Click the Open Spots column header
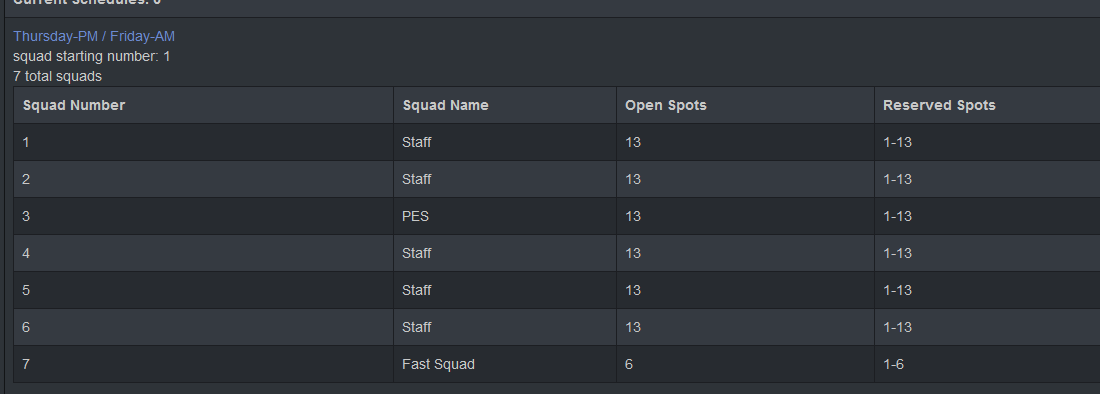This screenshot has height=394, width=1100. 746,105
